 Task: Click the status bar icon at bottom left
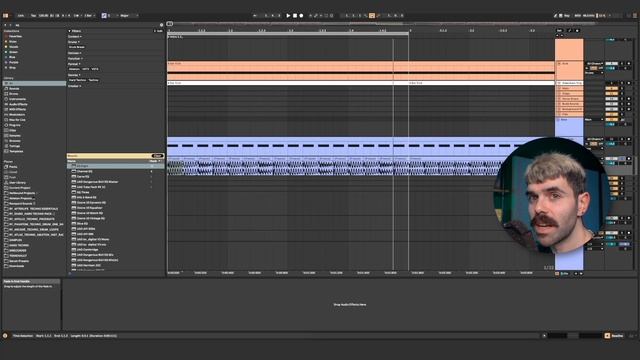point(5,336)
